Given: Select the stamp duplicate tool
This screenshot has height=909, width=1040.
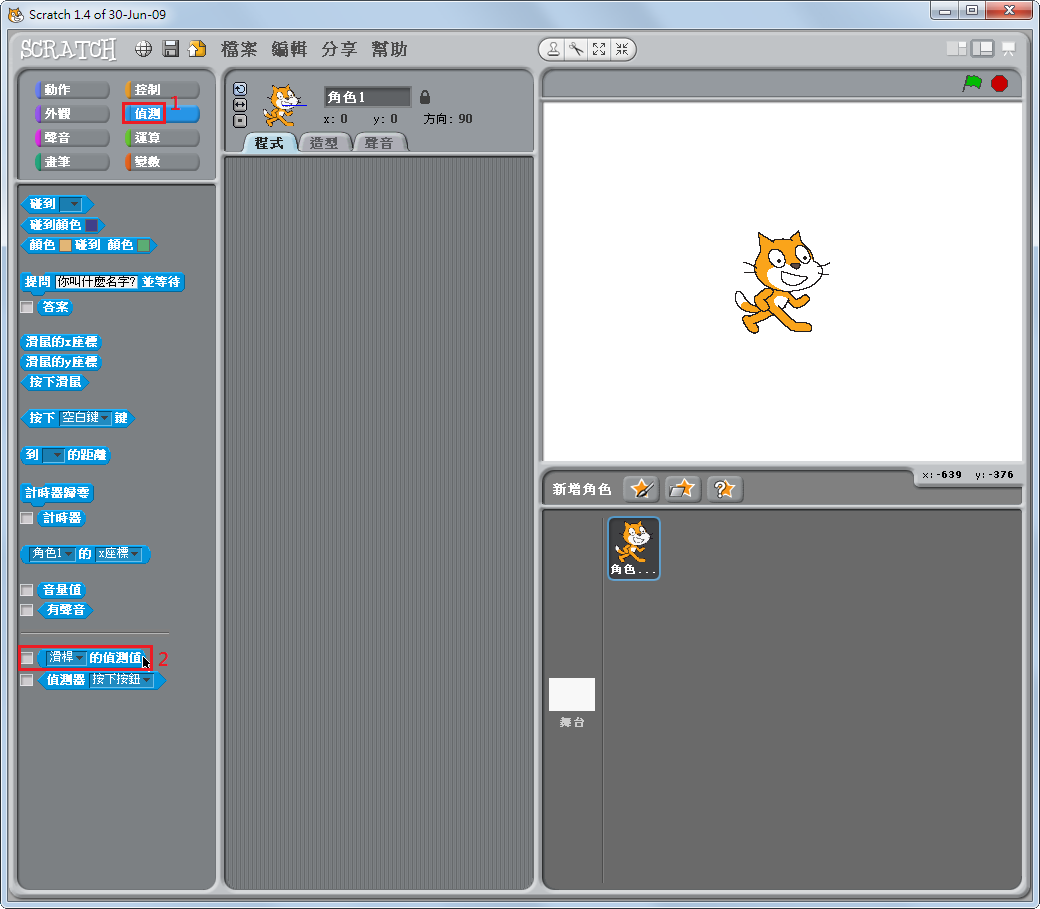Looking at the screenshot, I should click(553, 49).
